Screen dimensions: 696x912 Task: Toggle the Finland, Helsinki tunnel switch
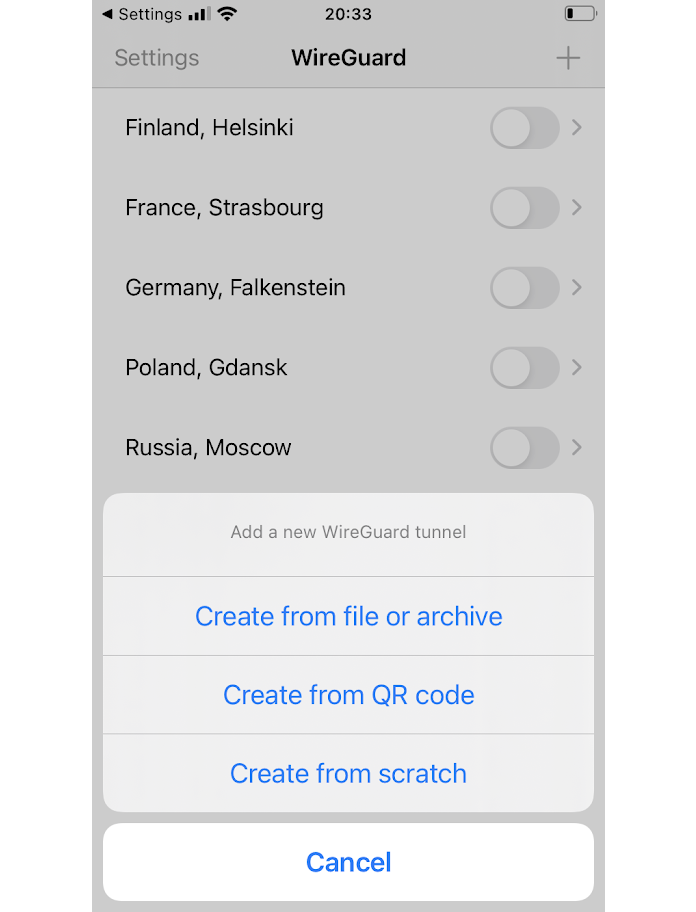[x=524, y=127]
